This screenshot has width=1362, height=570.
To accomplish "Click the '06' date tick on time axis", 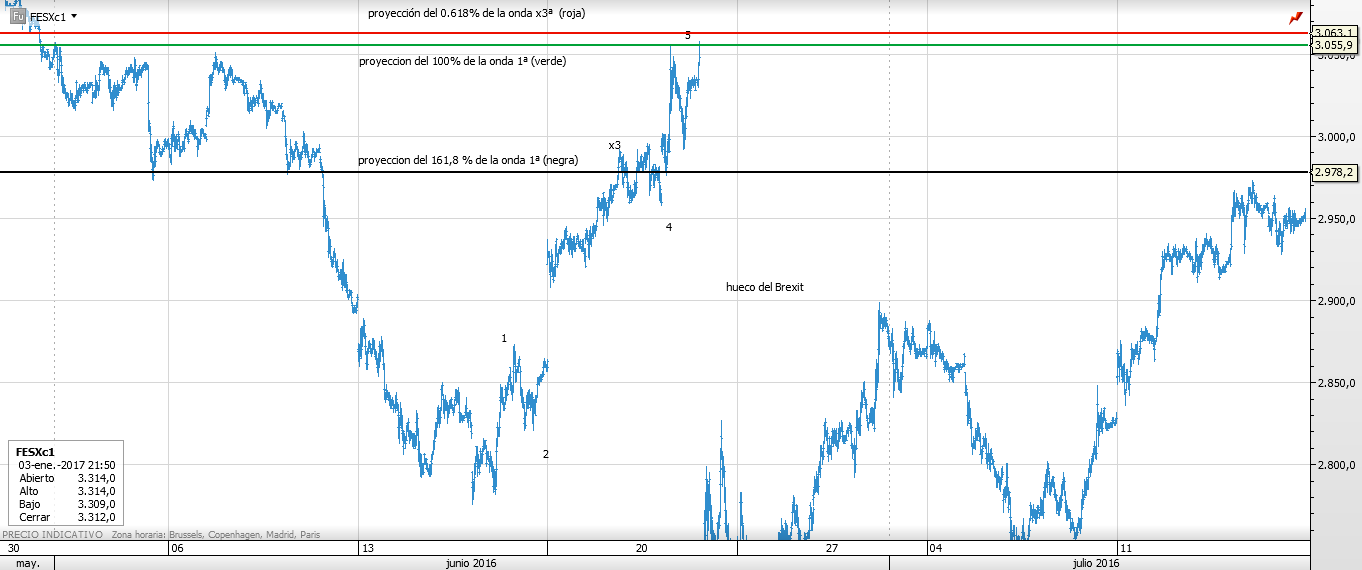I will point(177,549).
